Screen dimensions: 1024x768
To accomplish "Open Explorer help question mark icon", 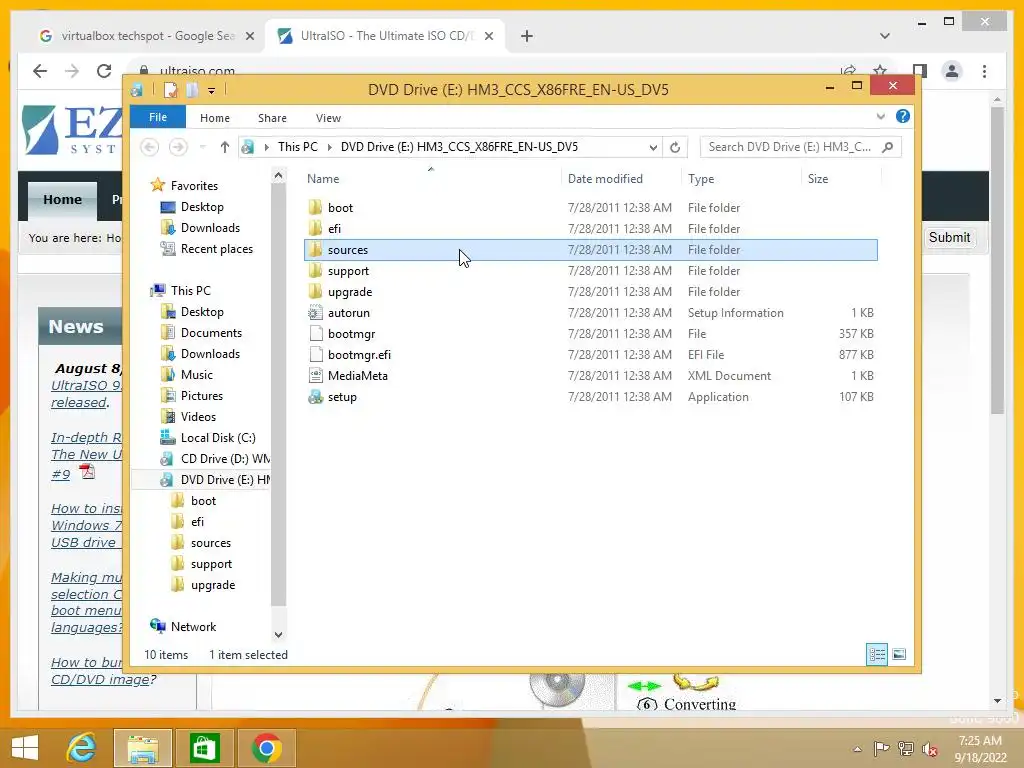I will (x=903, y=116).
